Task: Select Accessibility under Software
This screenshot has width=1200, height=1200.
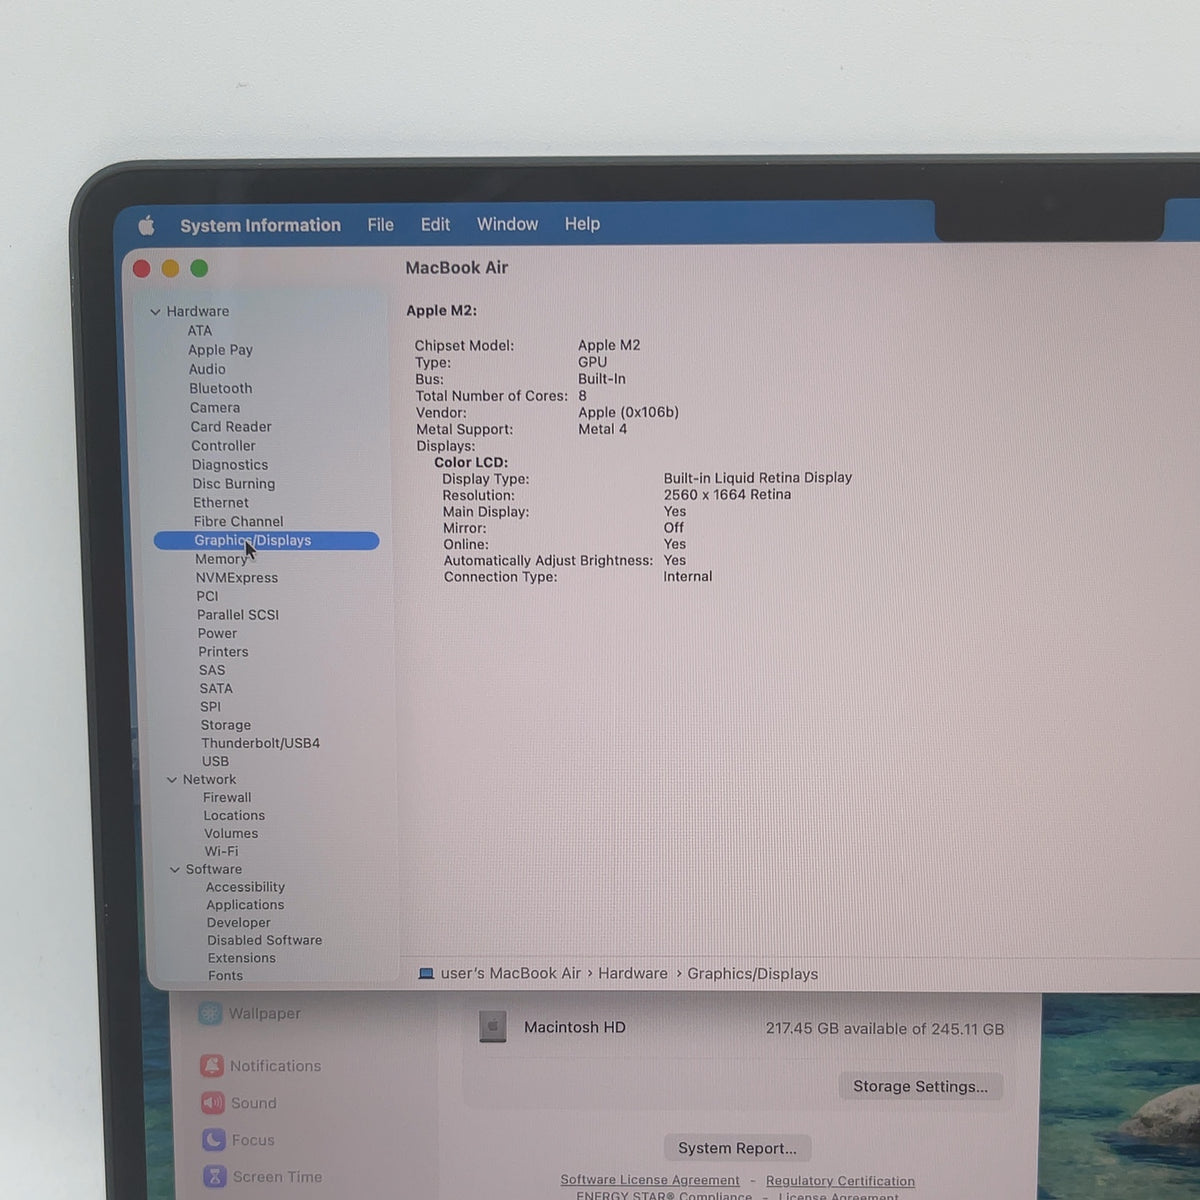Action: 245,888
